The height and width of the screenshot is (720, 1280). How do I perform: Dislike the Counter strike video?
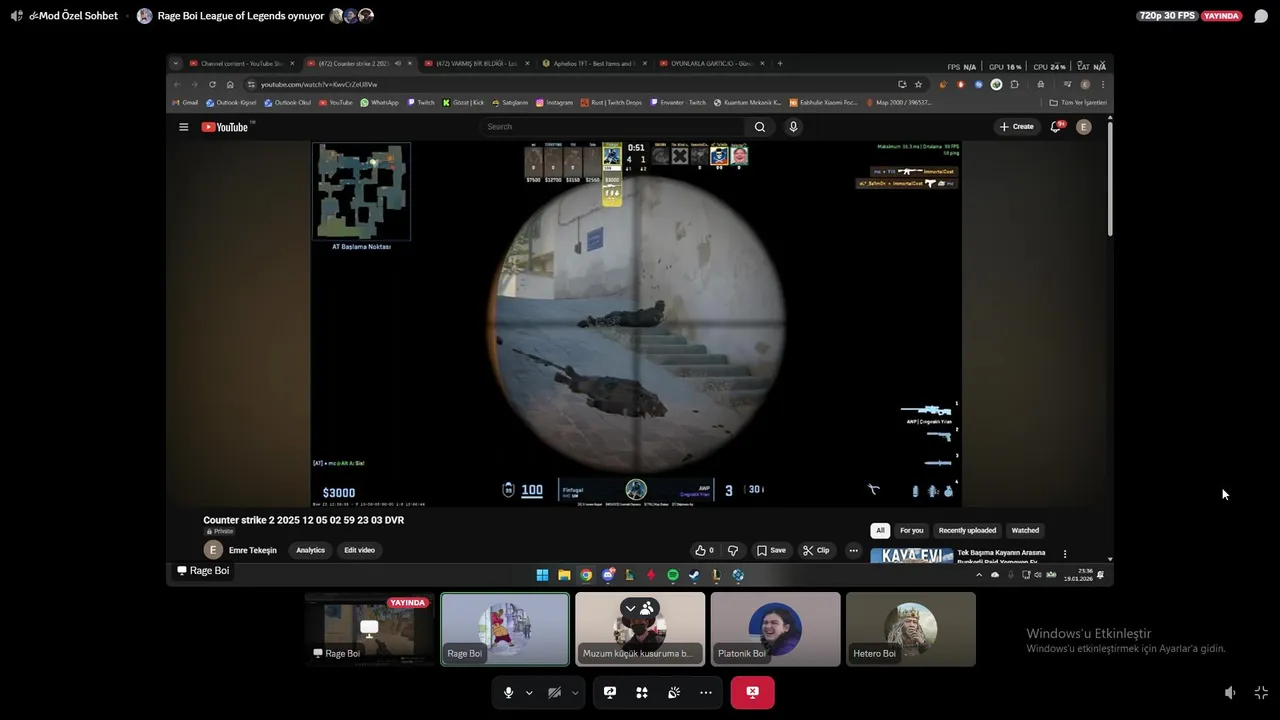pos(733,550)
